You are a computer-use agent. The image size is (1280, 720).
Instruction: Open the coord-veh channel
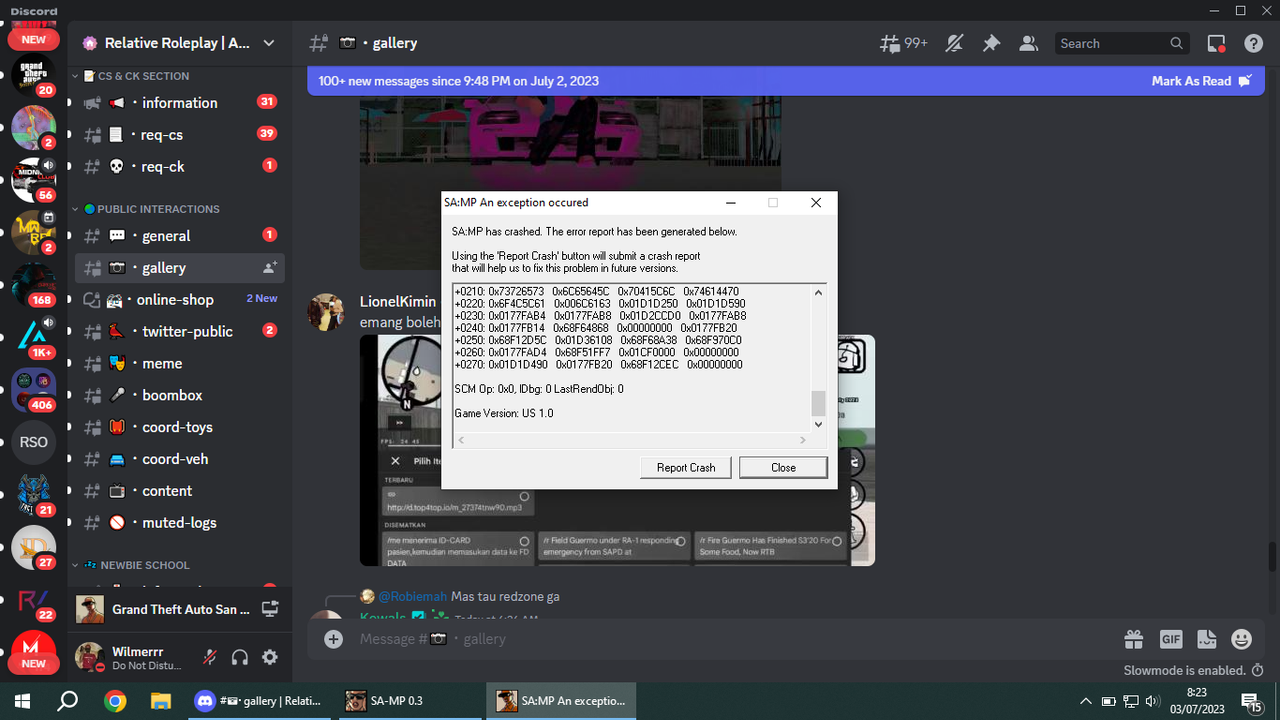point(179,459)
